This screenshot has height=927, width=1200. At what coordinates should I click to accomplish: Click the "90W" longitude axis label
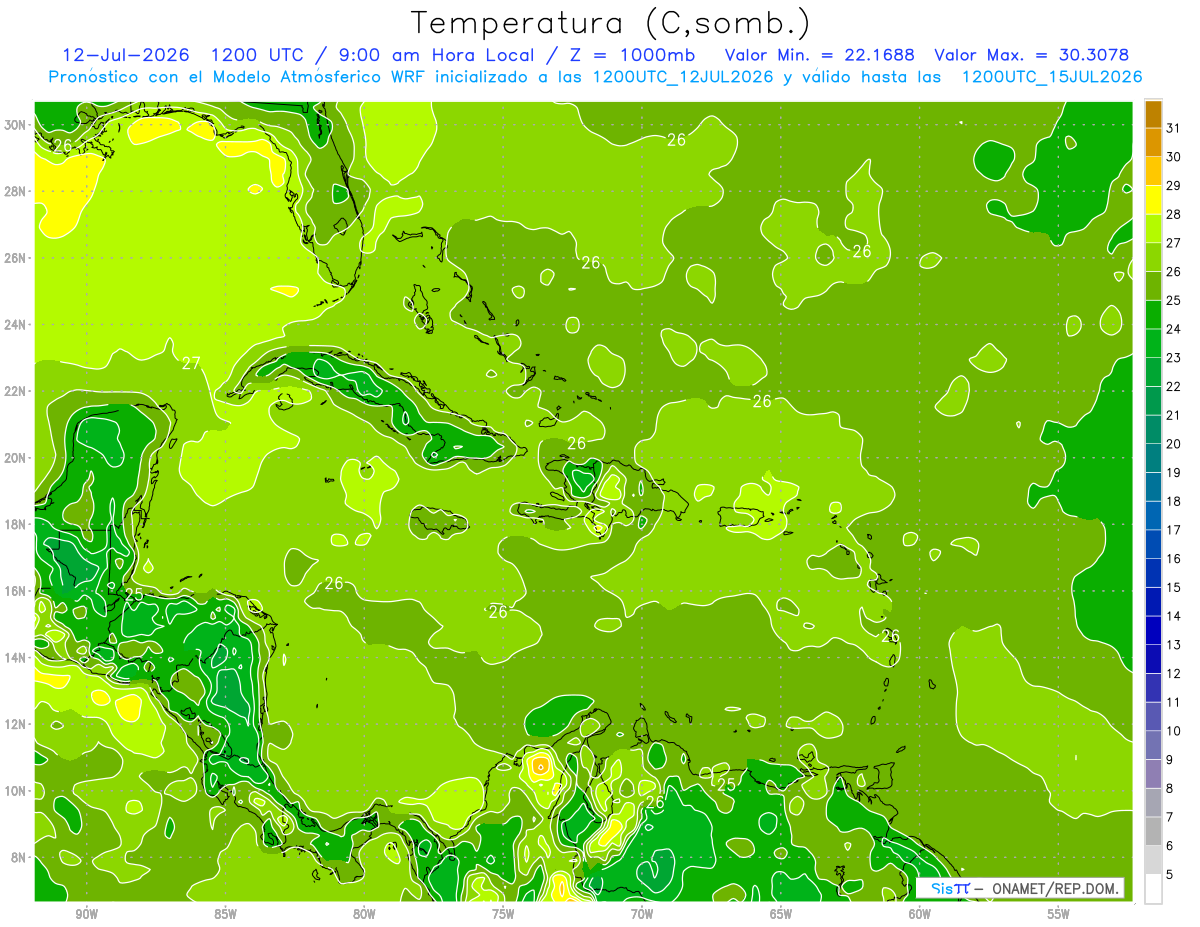coord(86,914)
